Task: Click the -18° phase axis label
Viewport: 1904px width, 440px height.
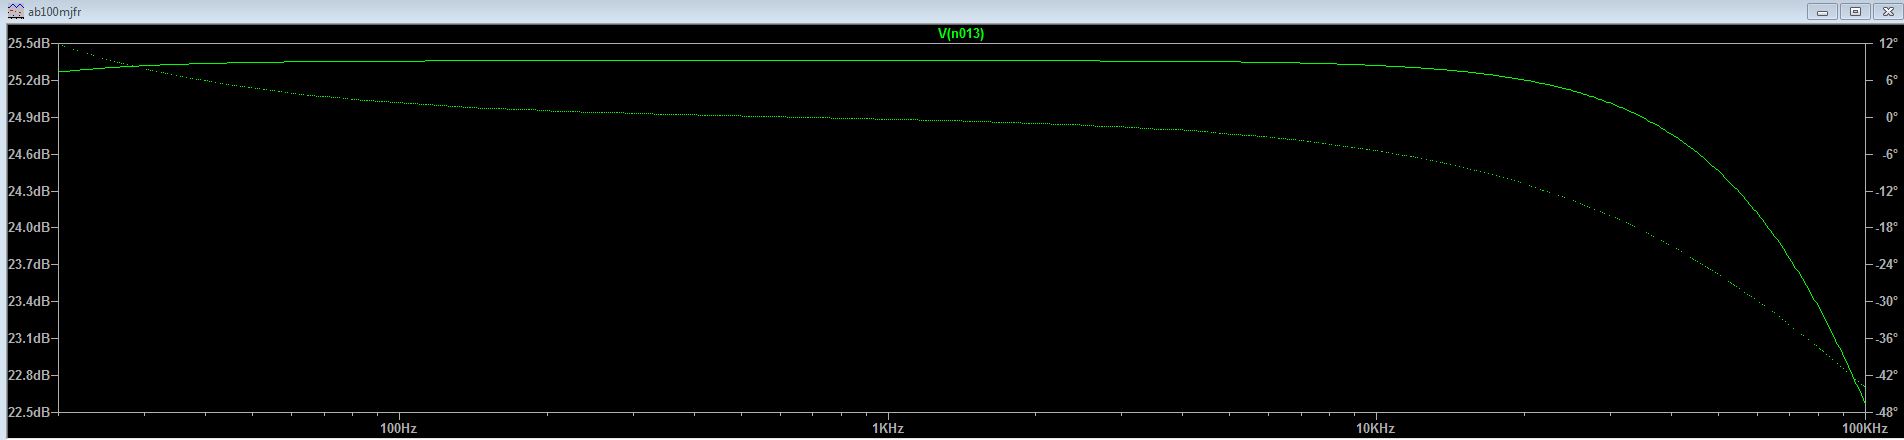Action: [1885, 228]
